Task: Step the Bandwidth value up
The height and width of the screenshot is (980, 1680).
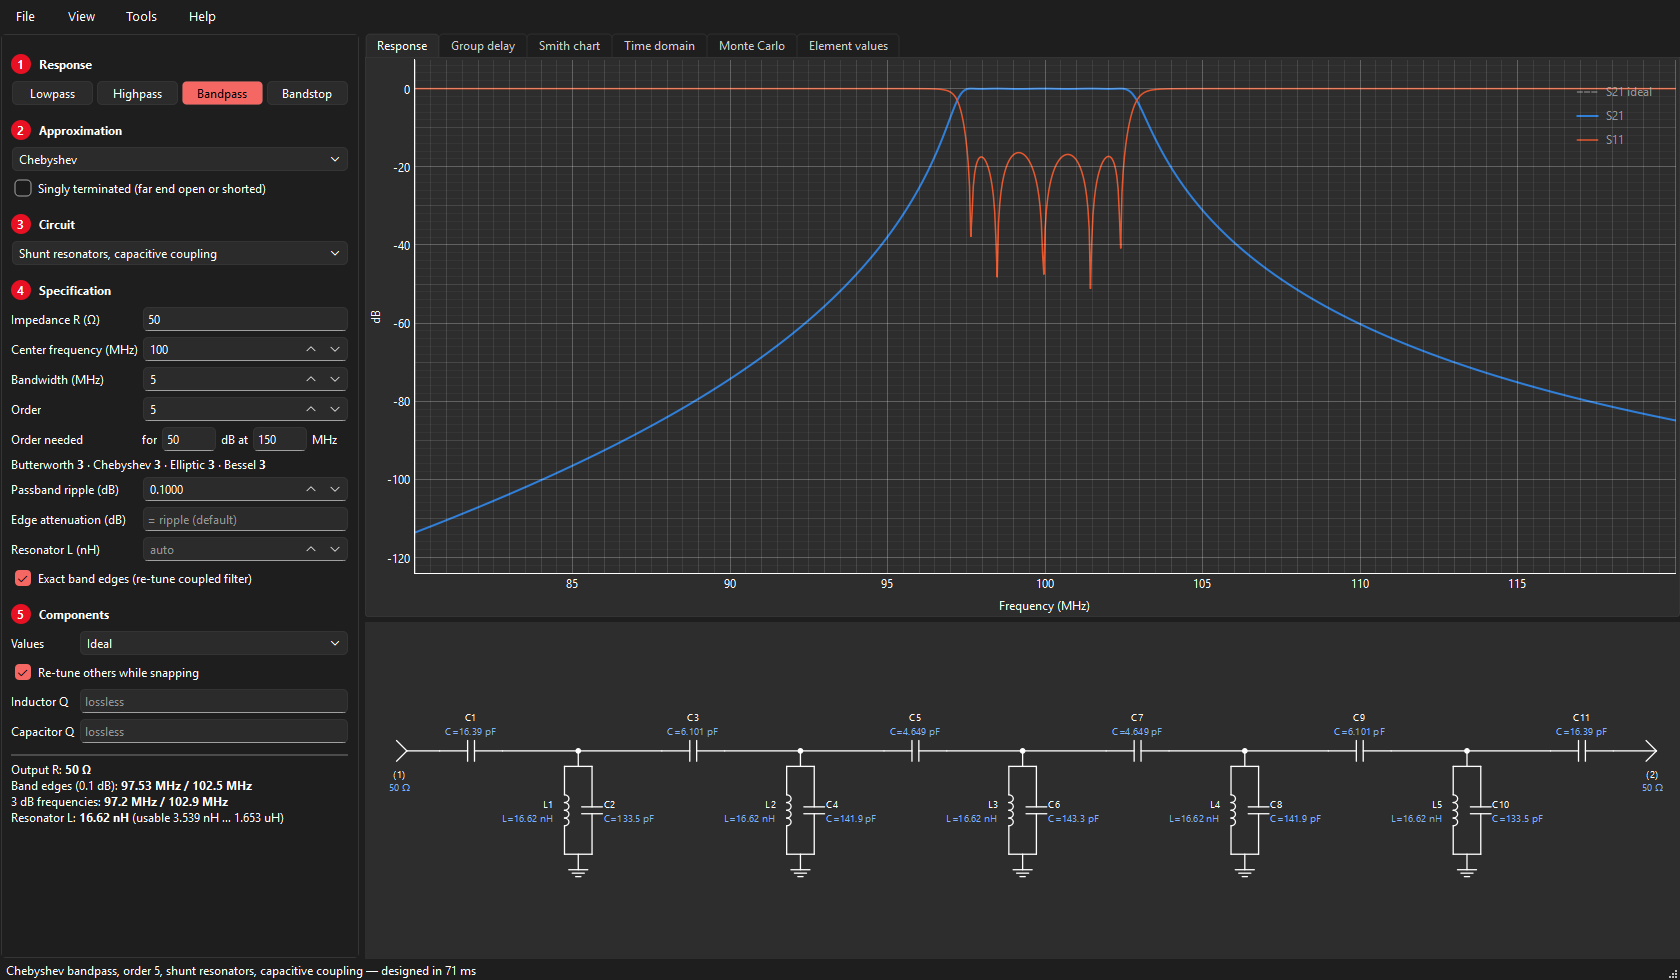Action: click(x=311, y=379)
